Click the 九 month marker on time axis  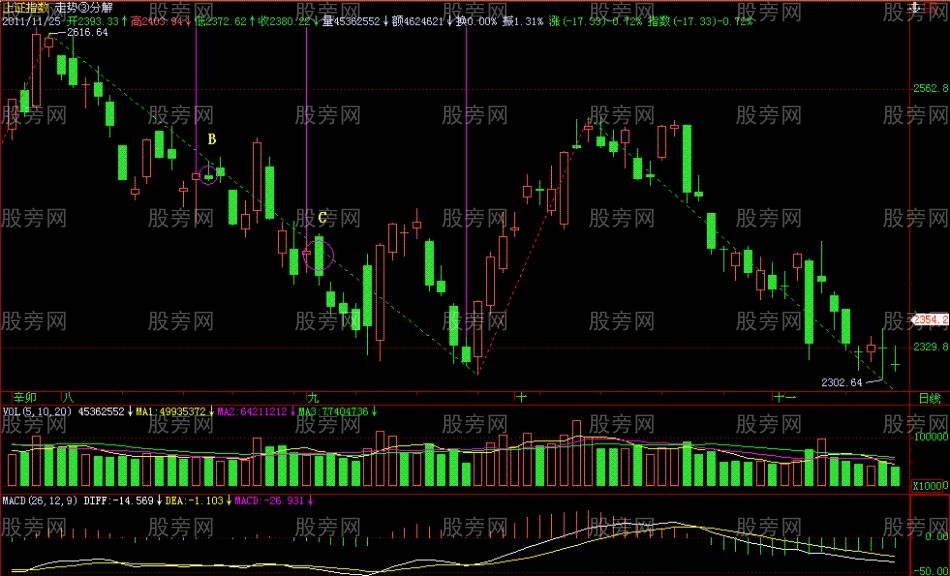tap(313, 399)
